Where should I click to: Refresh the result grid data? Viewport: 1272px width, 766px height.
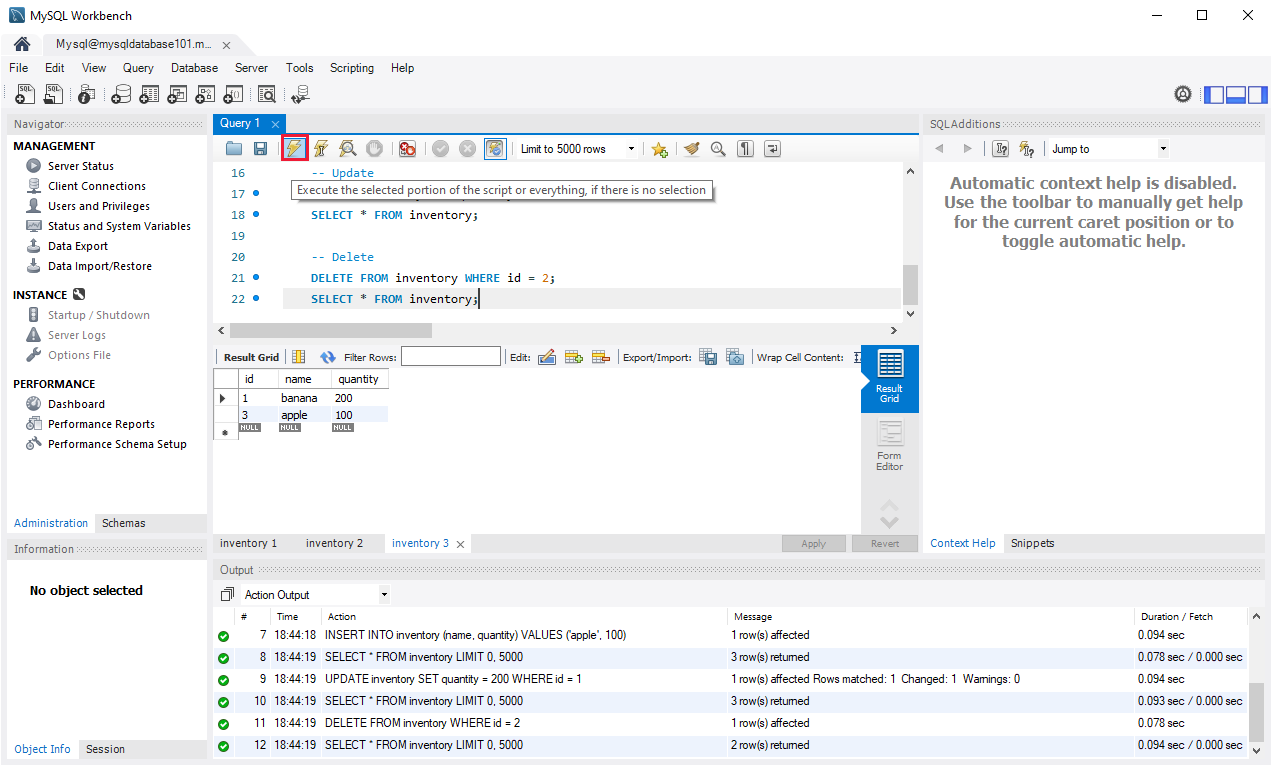[327, 356]
